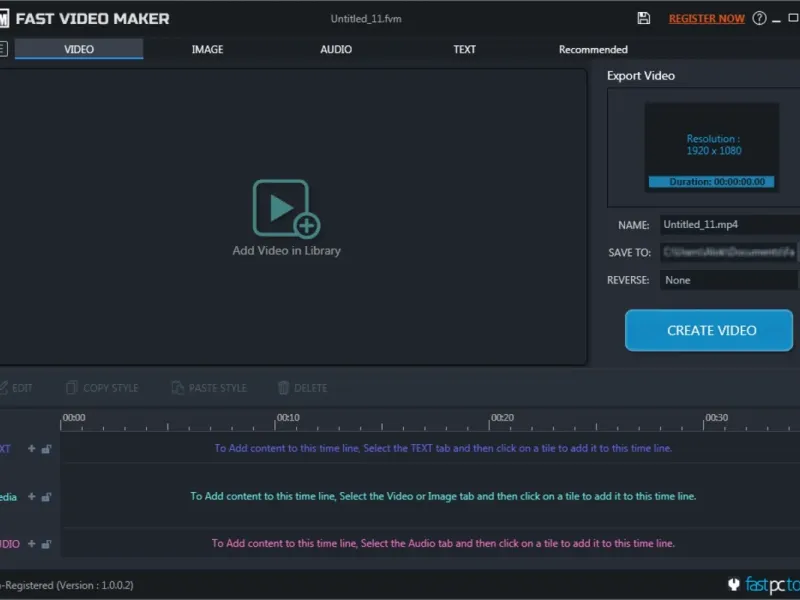This screenshot has width=800, height=600.
Task: Click the CREATE VIDEO button
Action: tap(709, 330)
